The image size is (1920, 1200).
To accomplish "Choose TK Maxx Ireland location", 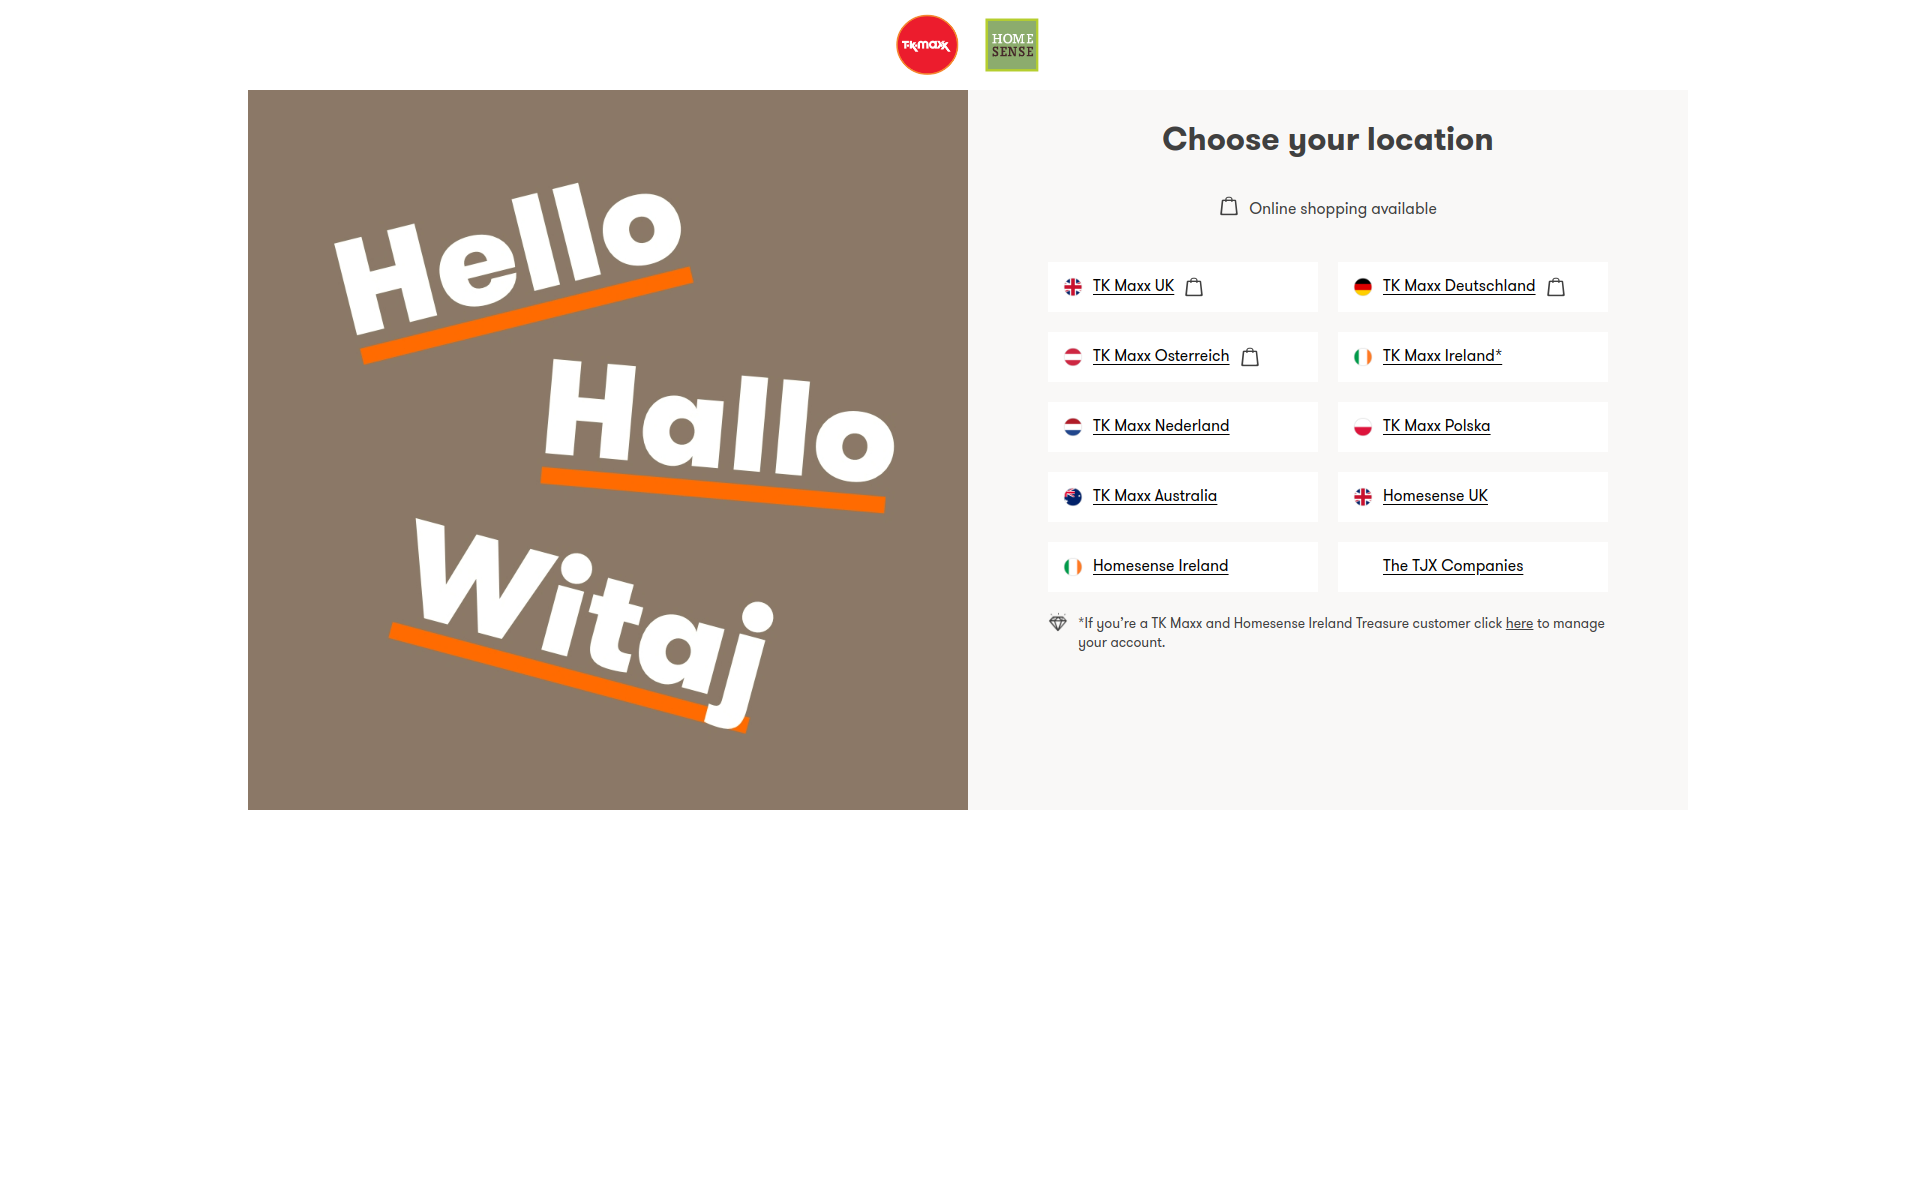I will pos(1442,356).
